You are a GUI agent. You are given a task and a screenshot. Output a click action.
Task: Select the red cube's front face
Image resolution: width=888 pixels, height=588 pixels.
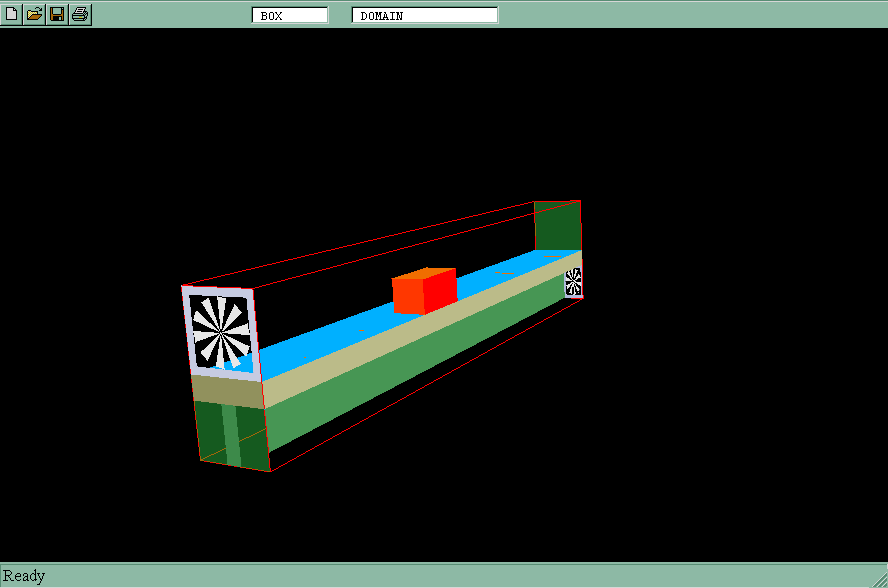pos(410,296)
